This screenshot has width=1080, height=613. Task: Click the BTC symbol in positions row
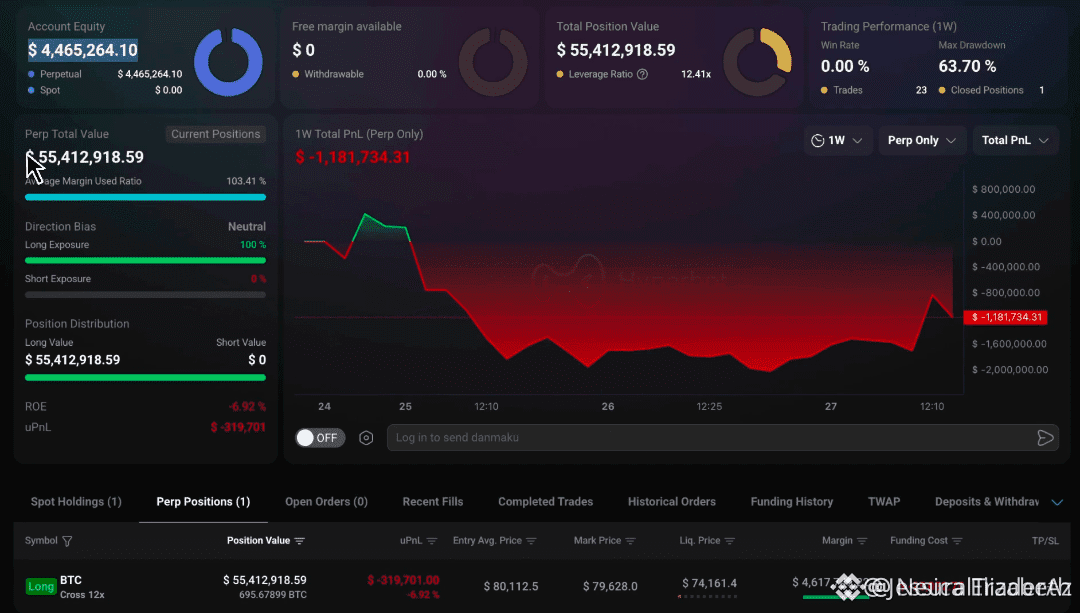pos(71,581)
